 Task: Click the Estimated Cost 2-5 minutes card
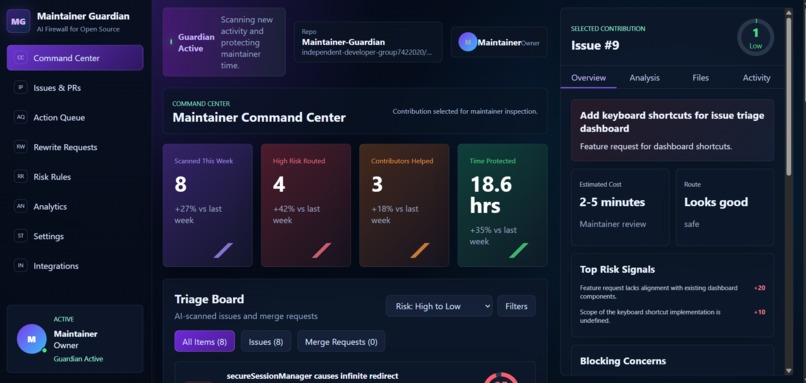point(620,207)
